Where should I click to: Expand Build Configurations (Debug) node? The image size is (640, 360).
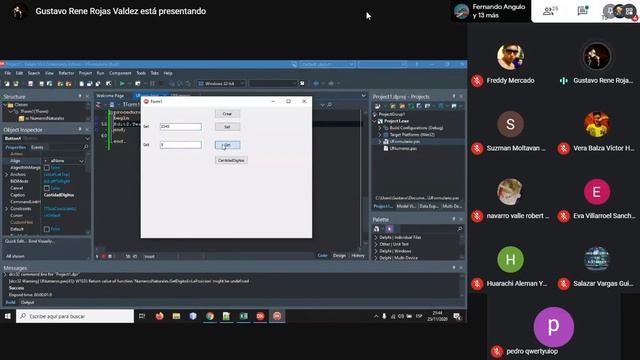click(380, 128)
